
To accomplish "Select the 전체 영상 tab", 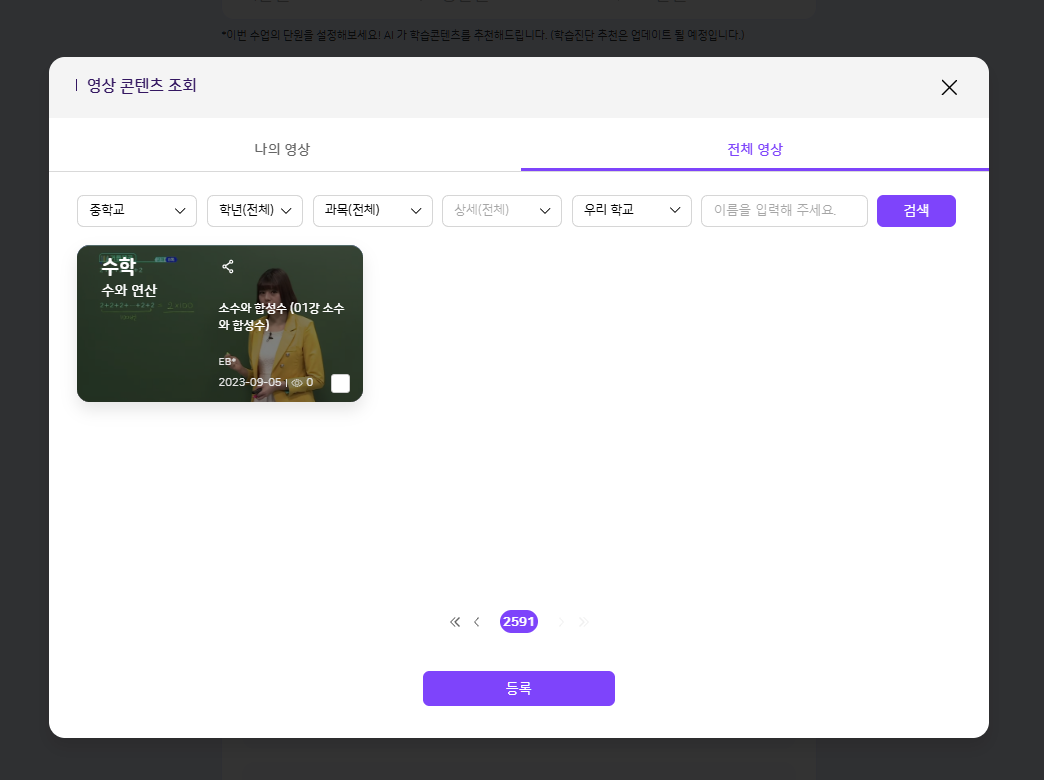I will click(x=755, y=149).
